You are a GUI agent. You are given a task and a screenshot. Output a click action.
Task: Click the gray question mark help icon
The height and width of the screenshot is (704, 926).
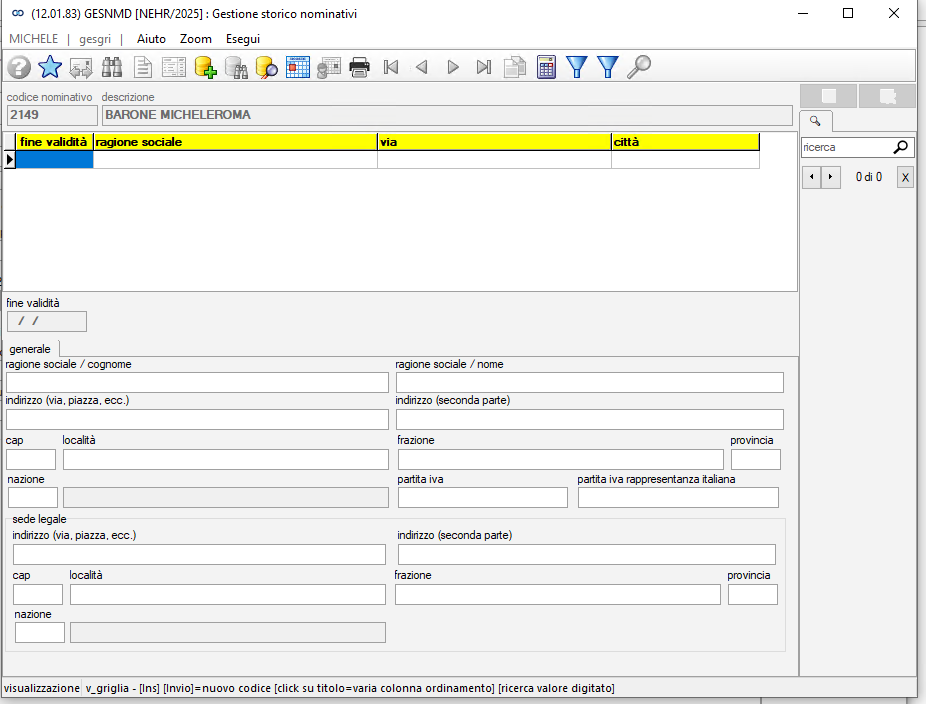[x=19, y=67]
